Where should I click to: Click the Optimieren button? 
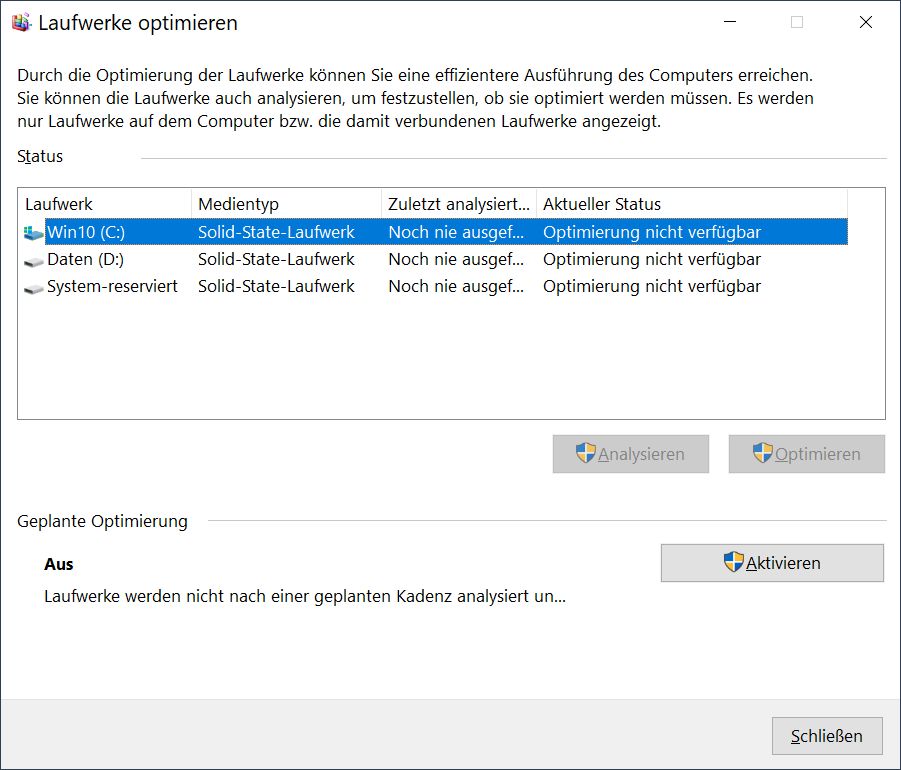(807, 454)
